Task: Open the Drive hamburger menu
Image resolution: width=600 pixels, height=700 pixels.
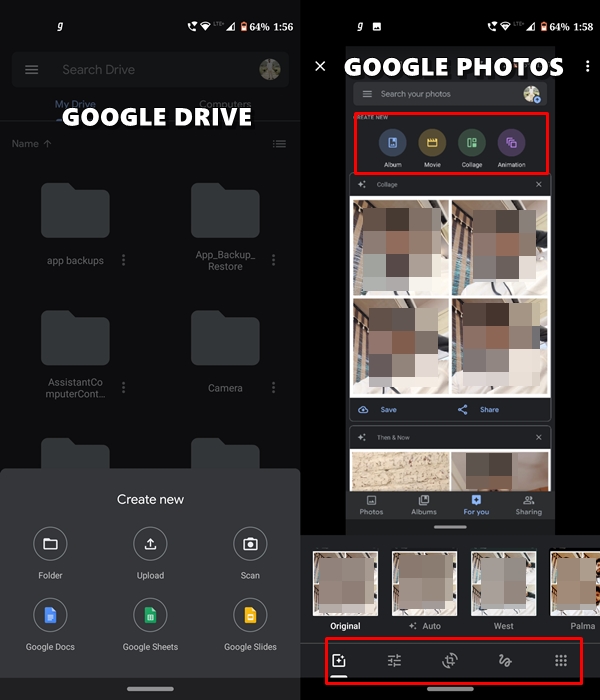Action: pyautogui.click(x=31, y=70)
